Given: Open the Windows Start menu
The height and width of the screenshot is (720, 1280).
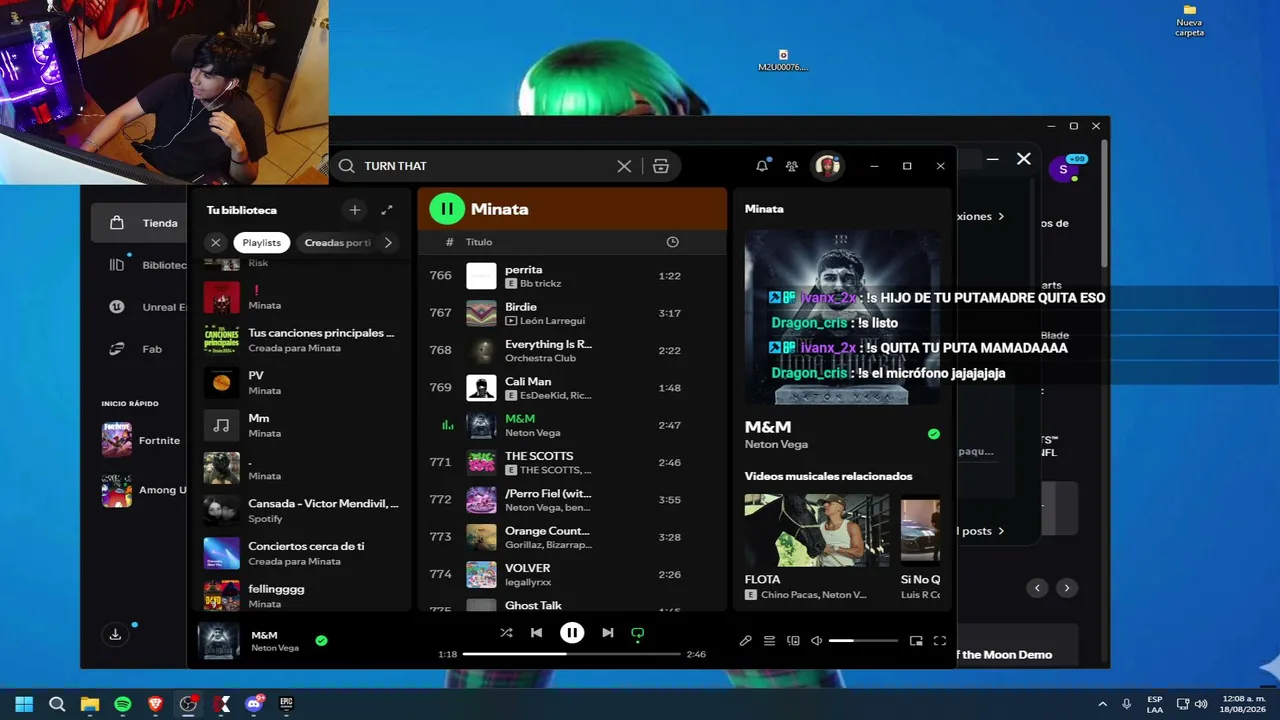Looking at the screenshot, I should coord(24,704).
